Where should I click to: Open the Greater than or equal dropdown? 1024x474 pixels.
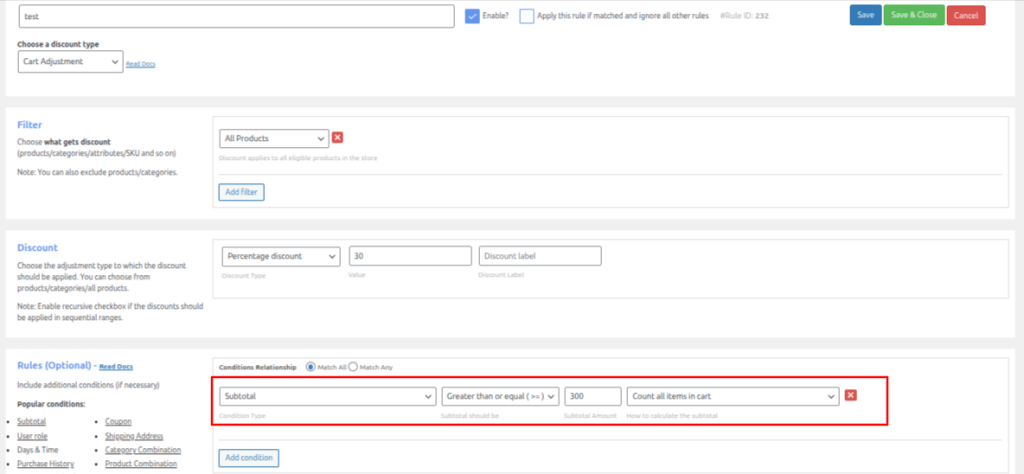tap(499, 396)
